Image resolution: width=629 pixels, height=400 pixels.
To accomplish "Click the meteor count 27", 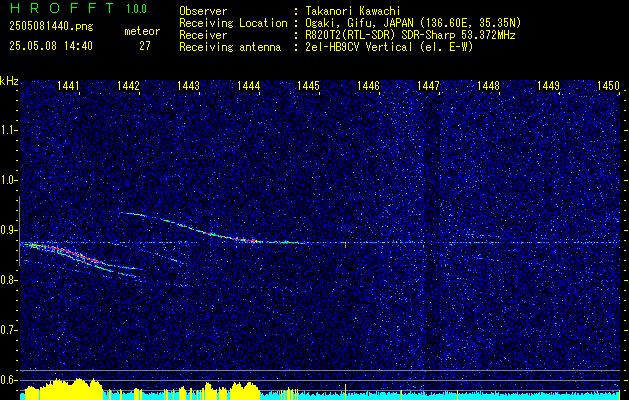I will [144, 46].
